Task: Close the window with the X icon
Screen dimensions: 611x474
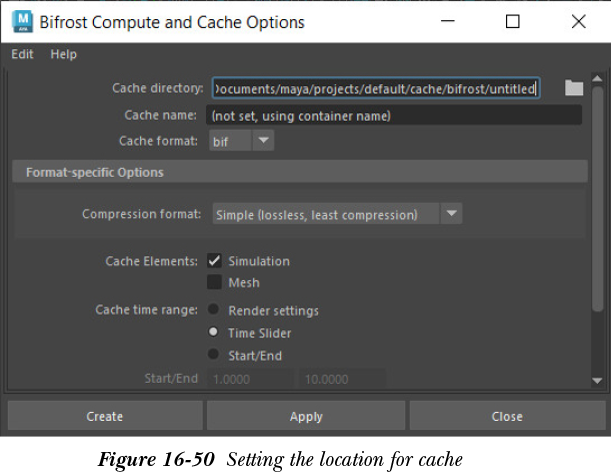Action: pyautogui.click(x=578, y=21)
